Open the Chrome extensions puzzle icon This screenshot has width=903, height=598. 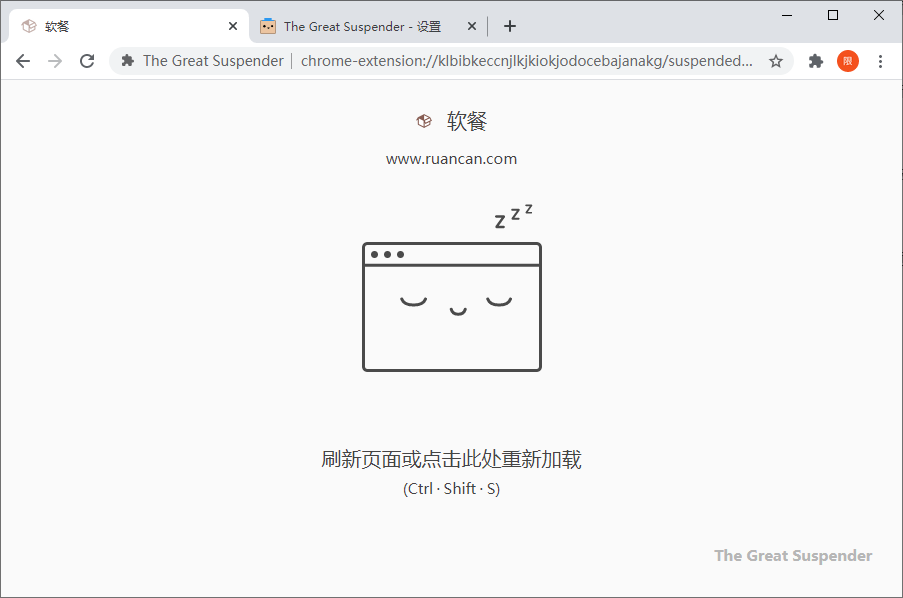click(x=814, y=61)
